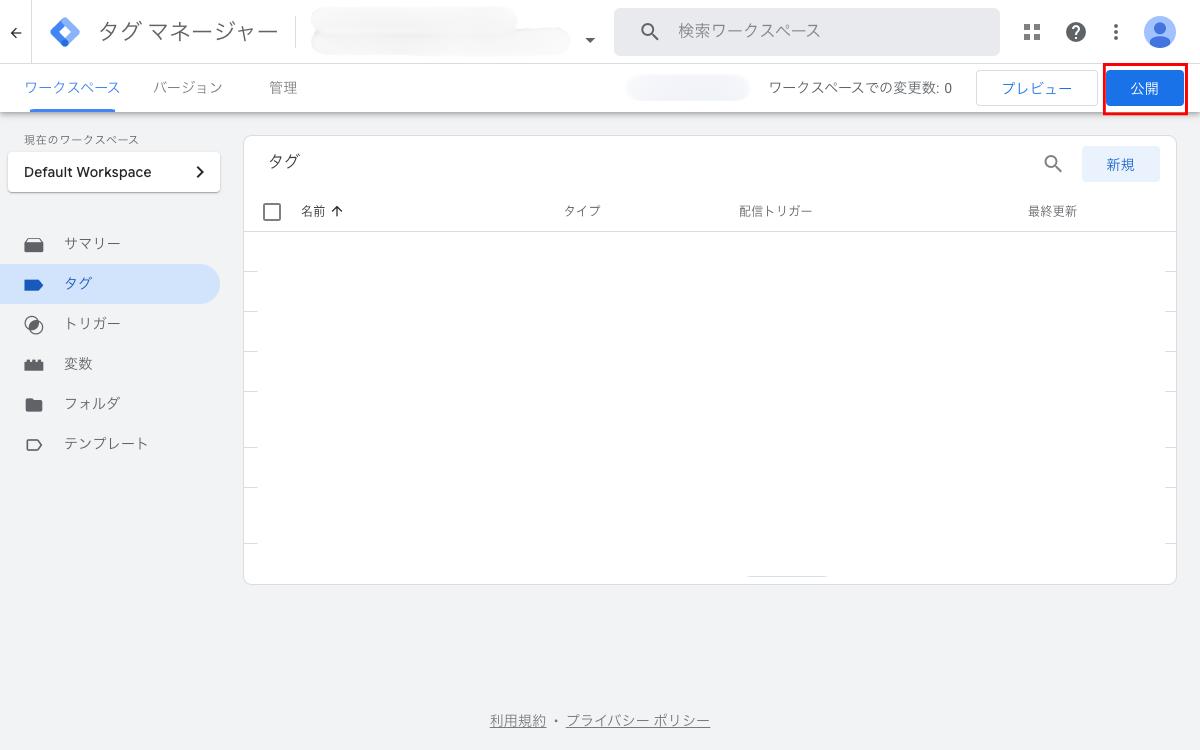Switch to the バージョン tab
1200x750 pixels.
click(x=188, y=88)
